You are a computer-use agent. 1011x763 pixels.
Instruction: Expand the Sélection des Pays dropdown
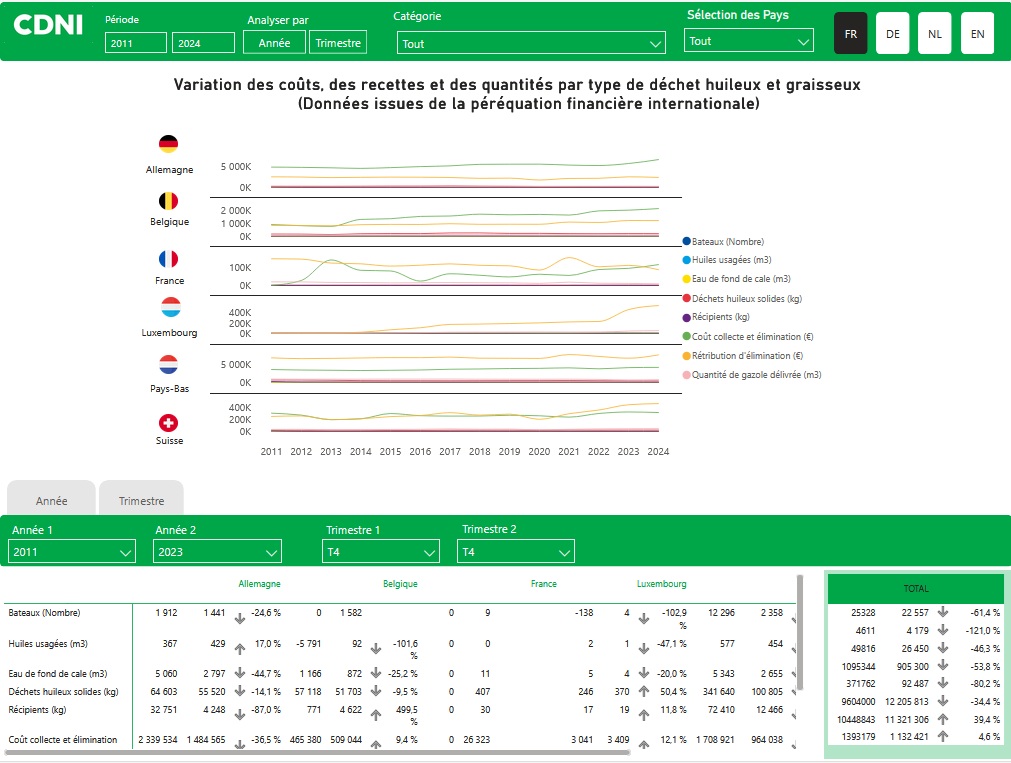pos(749,41)
